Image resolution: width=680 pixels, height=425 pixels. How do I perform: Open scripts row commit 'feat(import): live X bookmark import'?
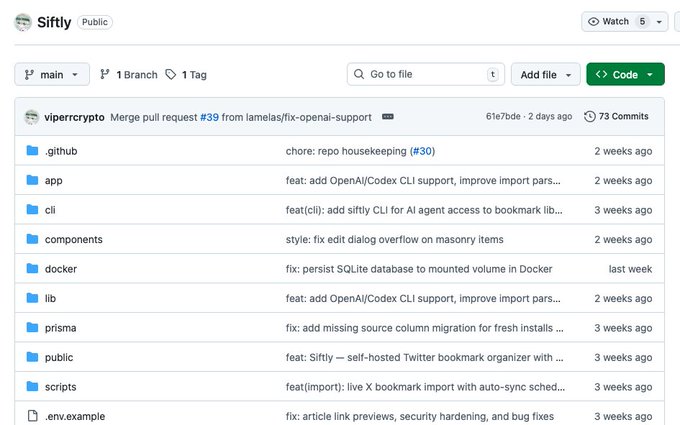point(425,387)
